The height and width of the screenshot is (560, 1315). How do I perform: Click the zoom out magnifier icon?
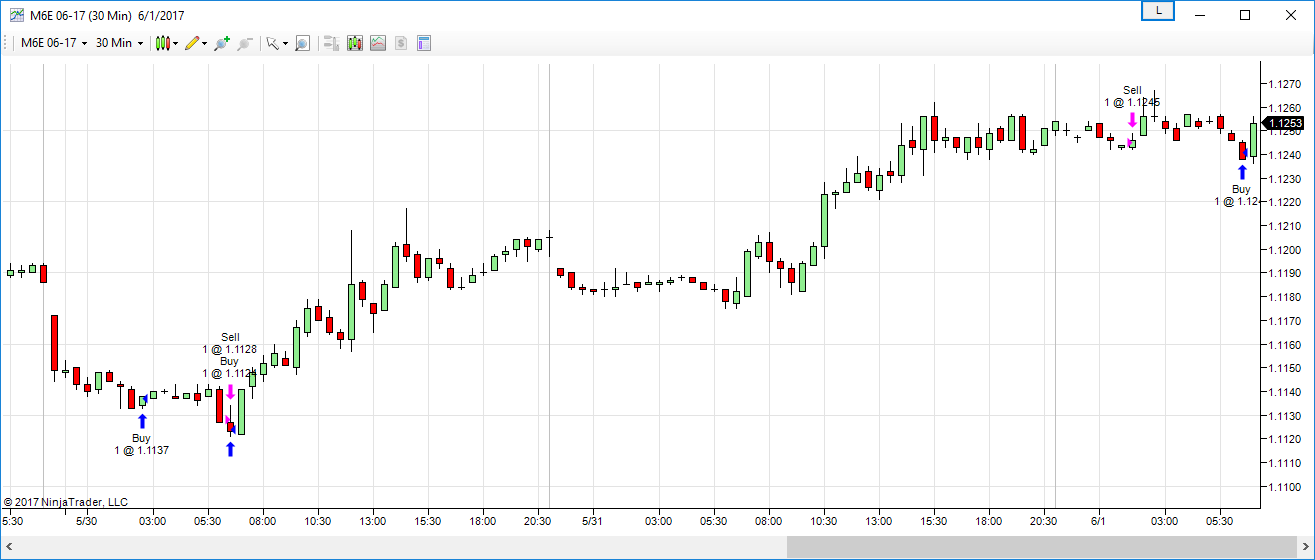244,43
